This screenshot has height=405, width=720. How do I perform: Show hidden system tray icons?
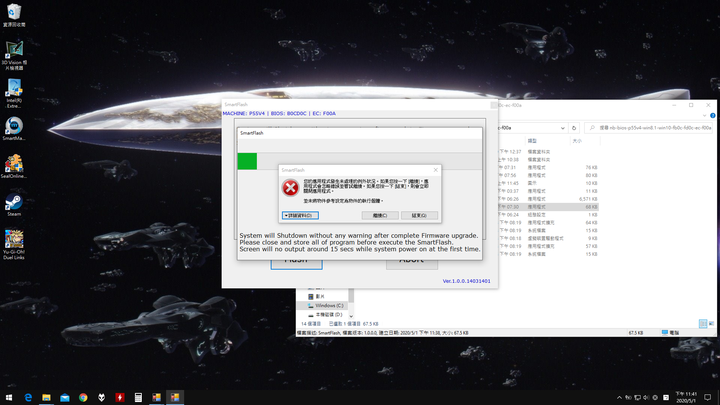[x=619, y=398]
